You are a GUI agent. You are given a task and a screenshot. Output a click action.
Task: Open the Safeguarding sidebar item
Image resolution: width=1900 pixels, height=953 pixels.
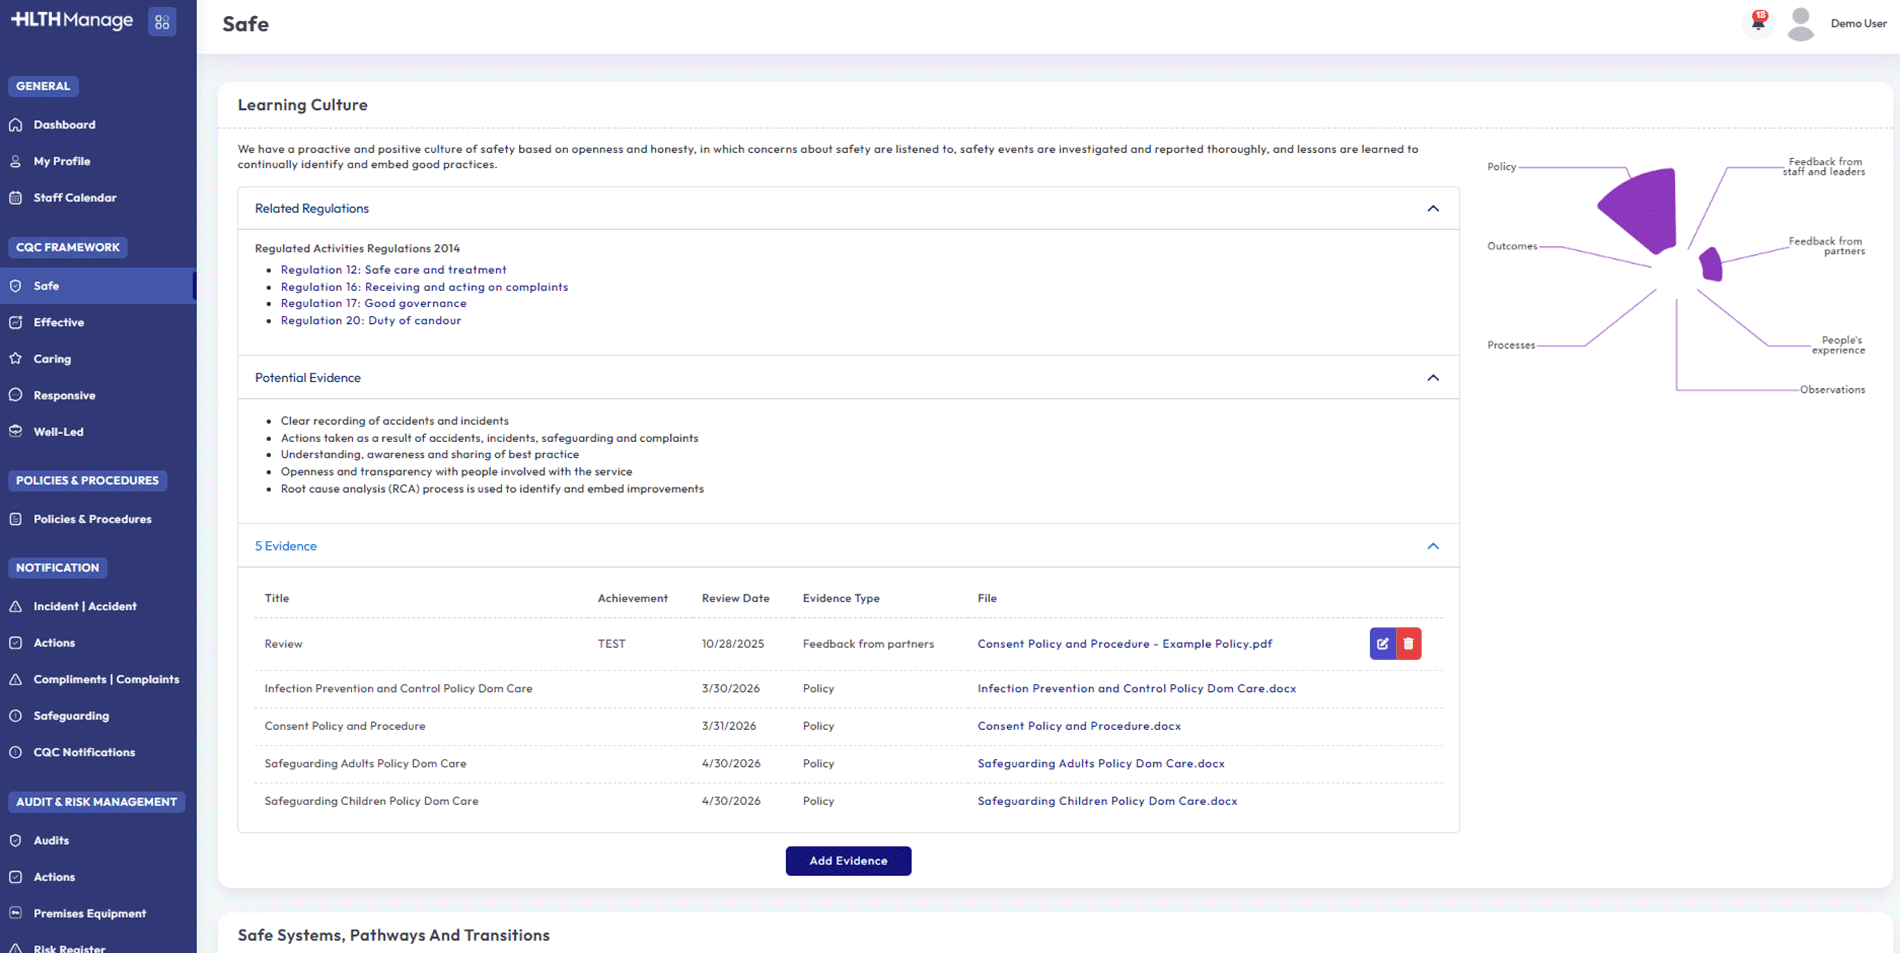[x=71, y=716]
